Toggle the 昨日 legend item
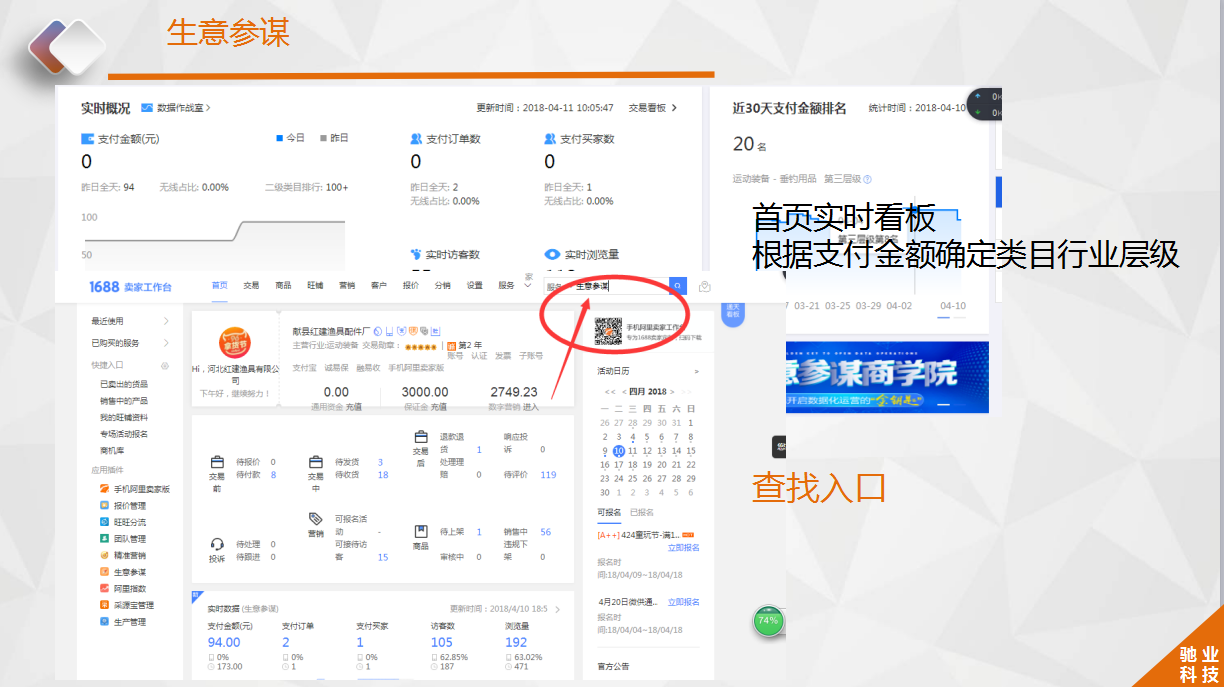The height and width of the screenshot is (687, 1224). (x=334, y=138)
